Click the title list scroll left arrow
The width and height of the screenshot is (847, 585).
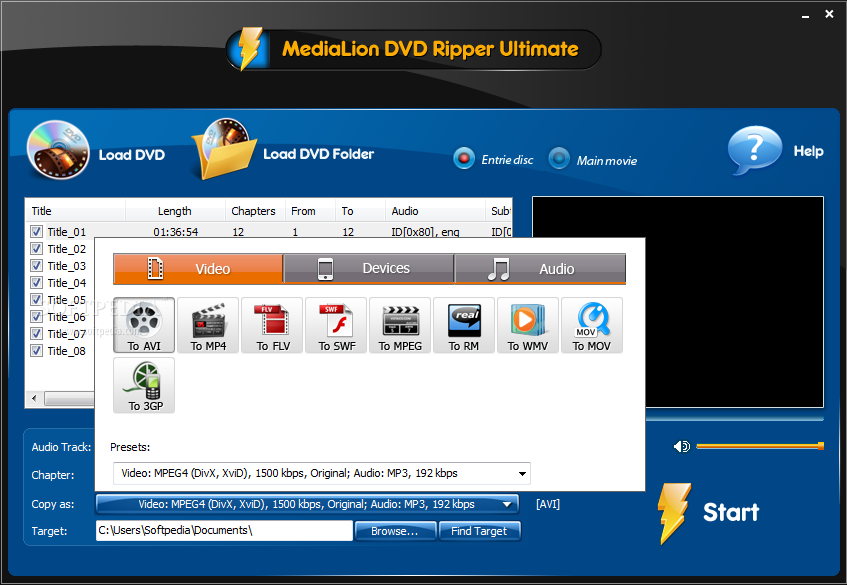(x=35, y=399)
